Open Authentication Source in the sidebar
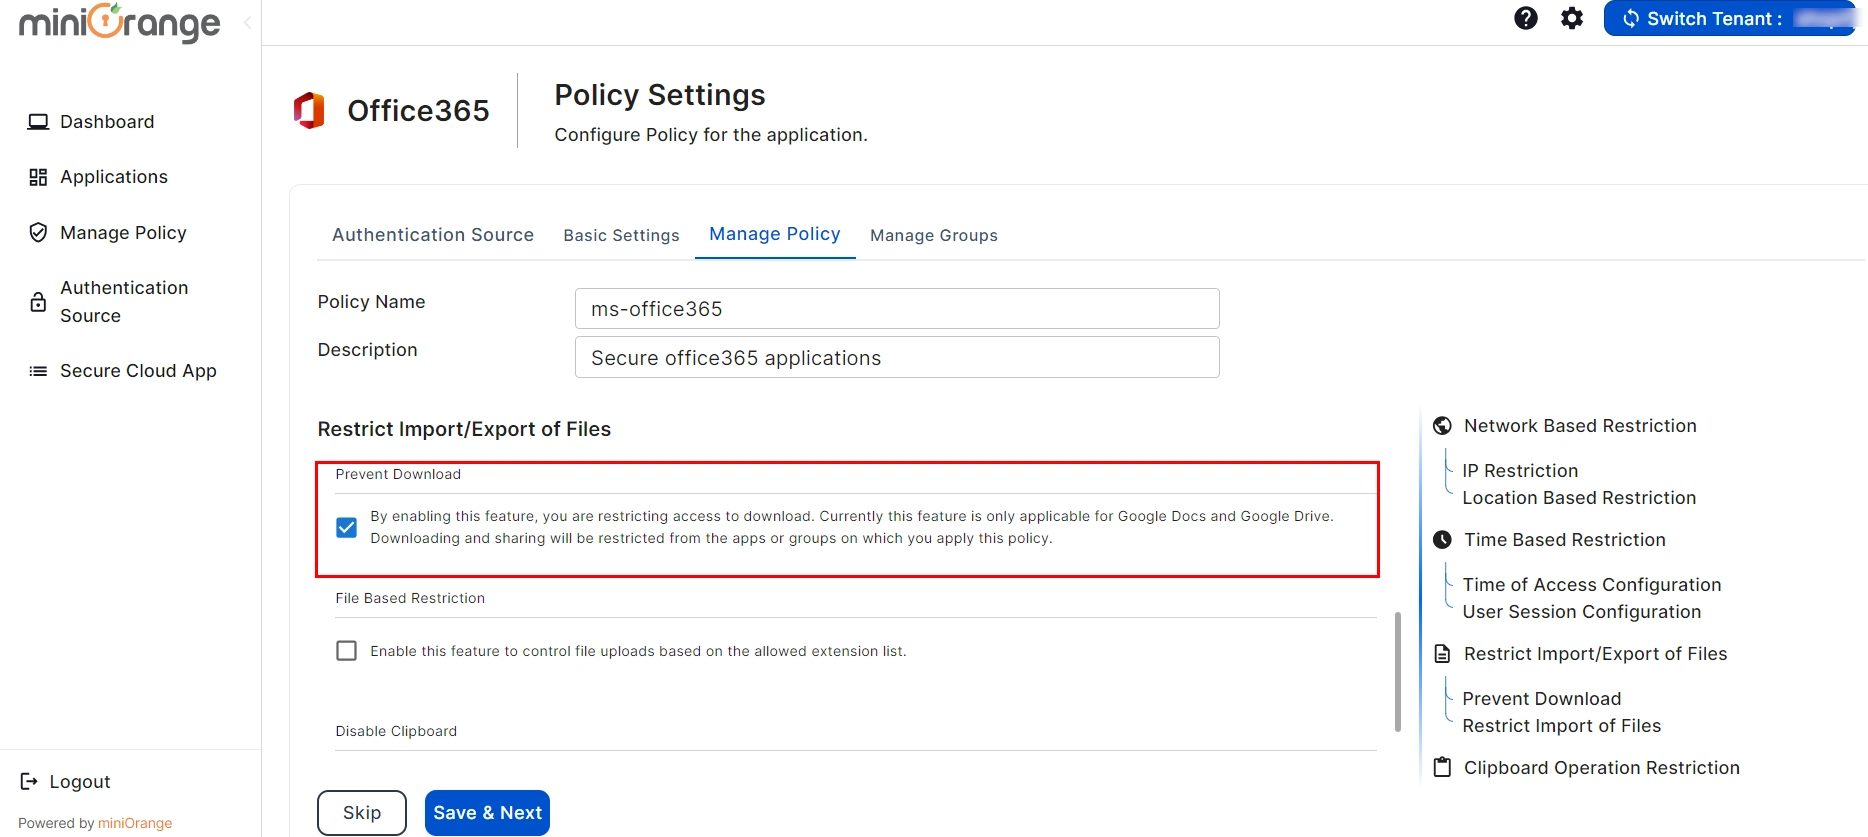The height and width of the screenshot is (837, 1868). click(x=124, y=302)
